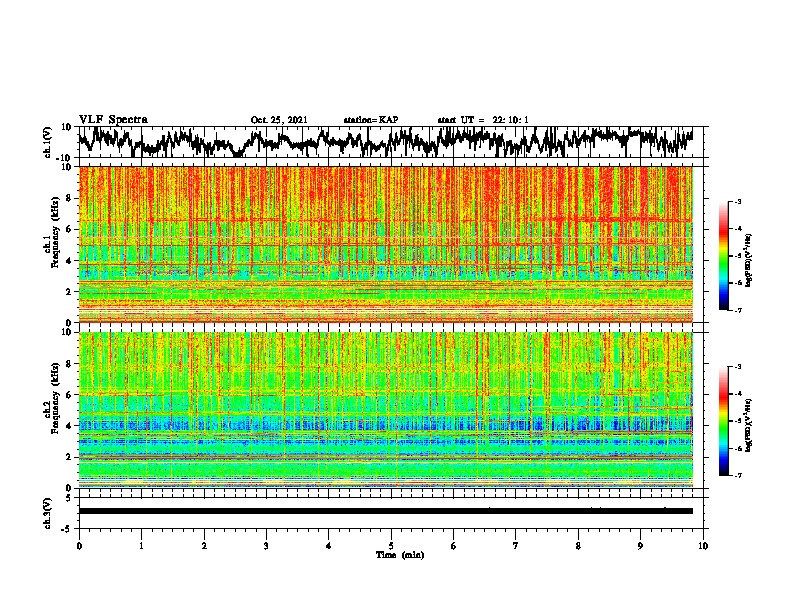Screen dimensions: 792x612
Task: Click the "ch.3(V)" axis label
Action: click(x=48, y=514)
